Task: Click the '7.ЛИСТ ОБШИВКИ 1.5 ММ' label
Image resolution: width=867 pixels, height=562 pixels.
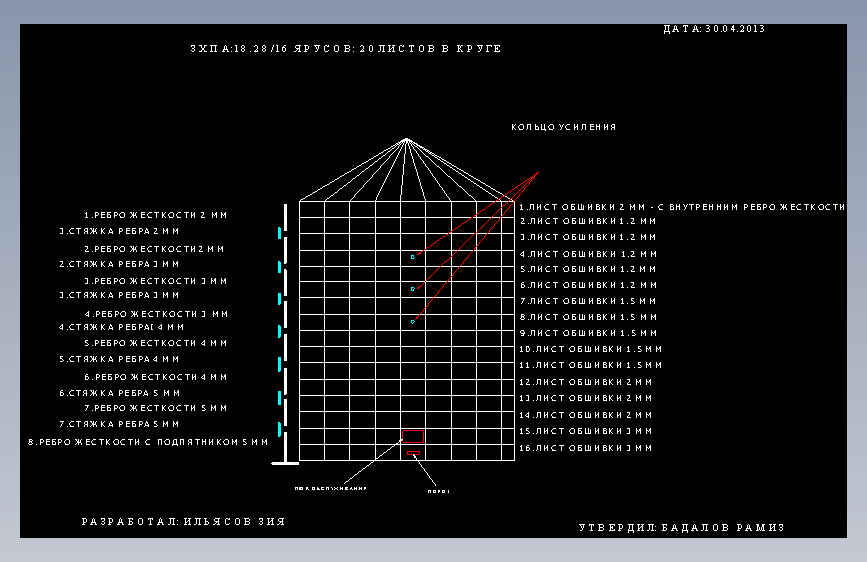Action: click(x=588, y=301)
